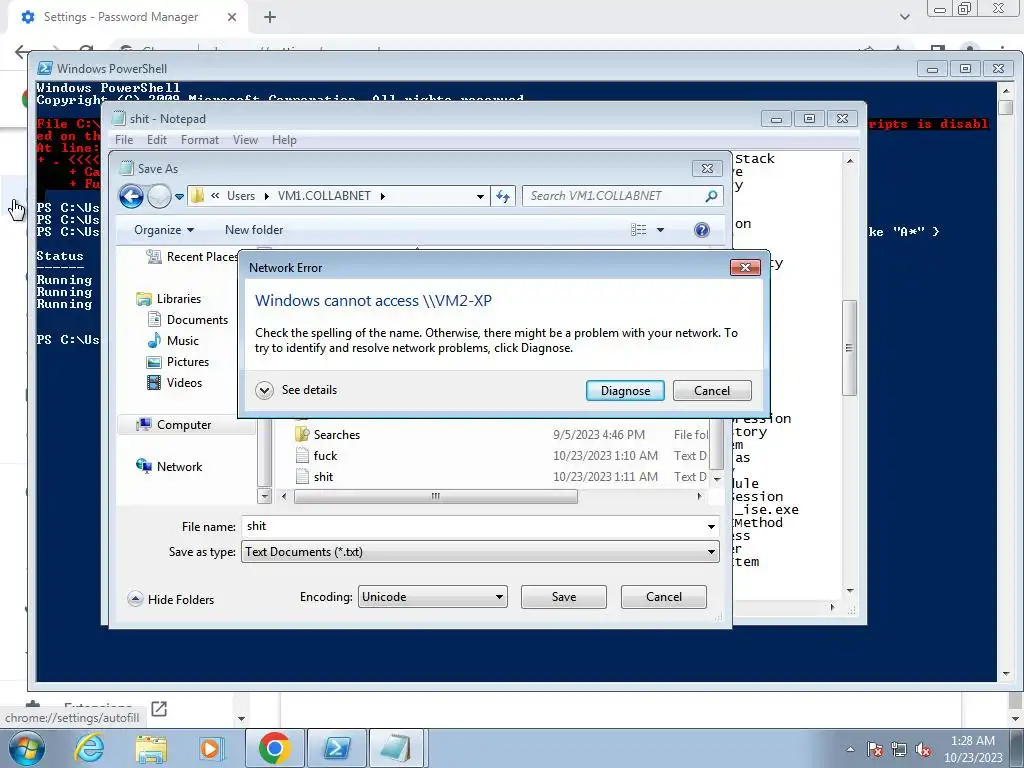Collapse folders with Hide Folders
The height and width of the screenshot is (768, 1024).
(171, 600)
